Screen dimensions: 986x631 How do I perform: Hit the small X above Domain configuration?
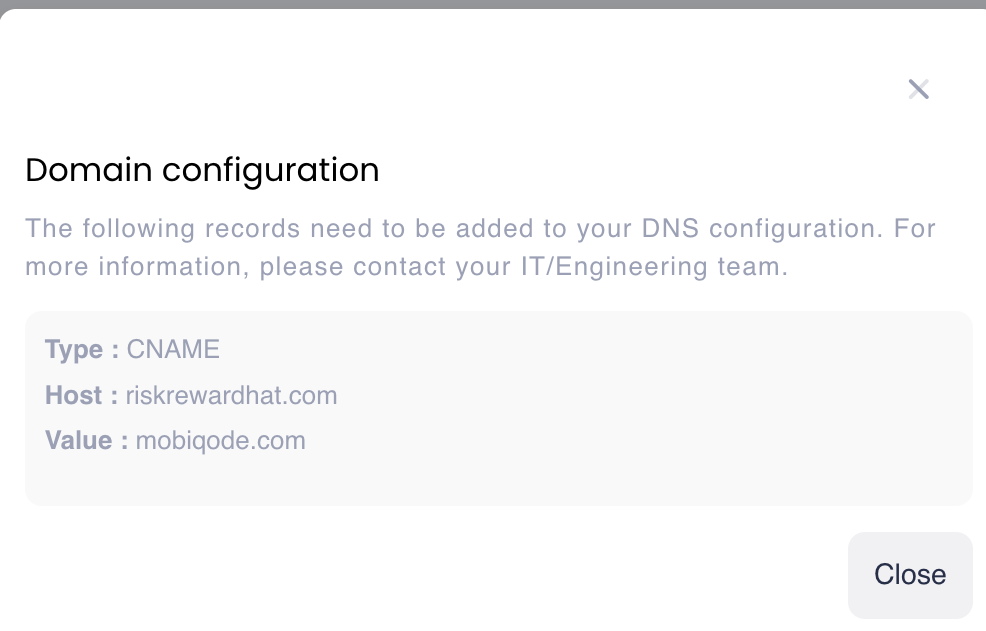coord(919,89)
